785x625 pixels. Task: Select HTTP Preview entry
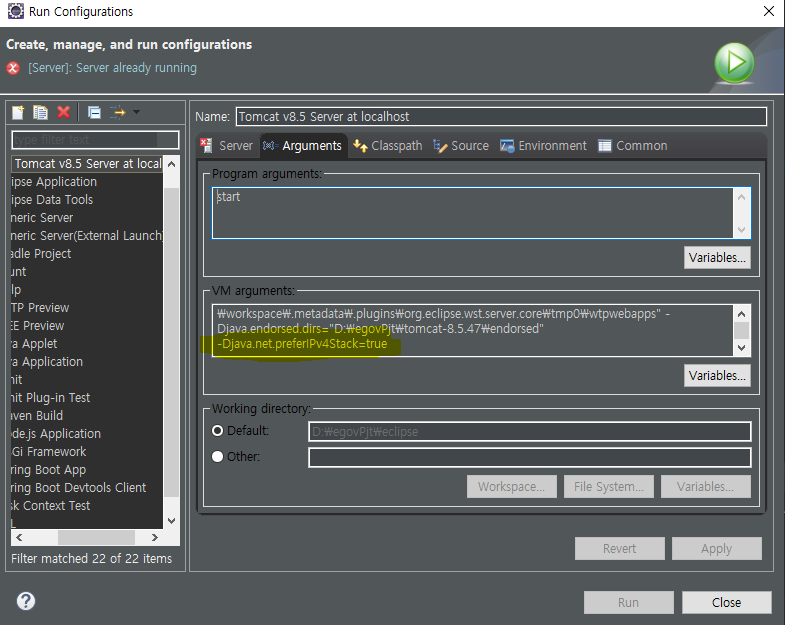point(40,308)
